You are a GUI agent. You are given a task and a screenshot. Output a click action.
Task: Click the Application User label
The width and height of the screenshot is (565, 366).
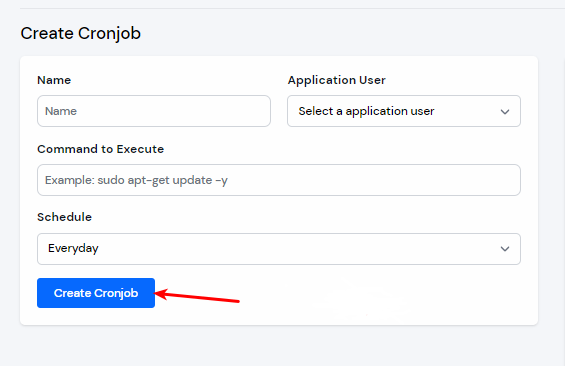pyautogui.click(x=337, y=80)
